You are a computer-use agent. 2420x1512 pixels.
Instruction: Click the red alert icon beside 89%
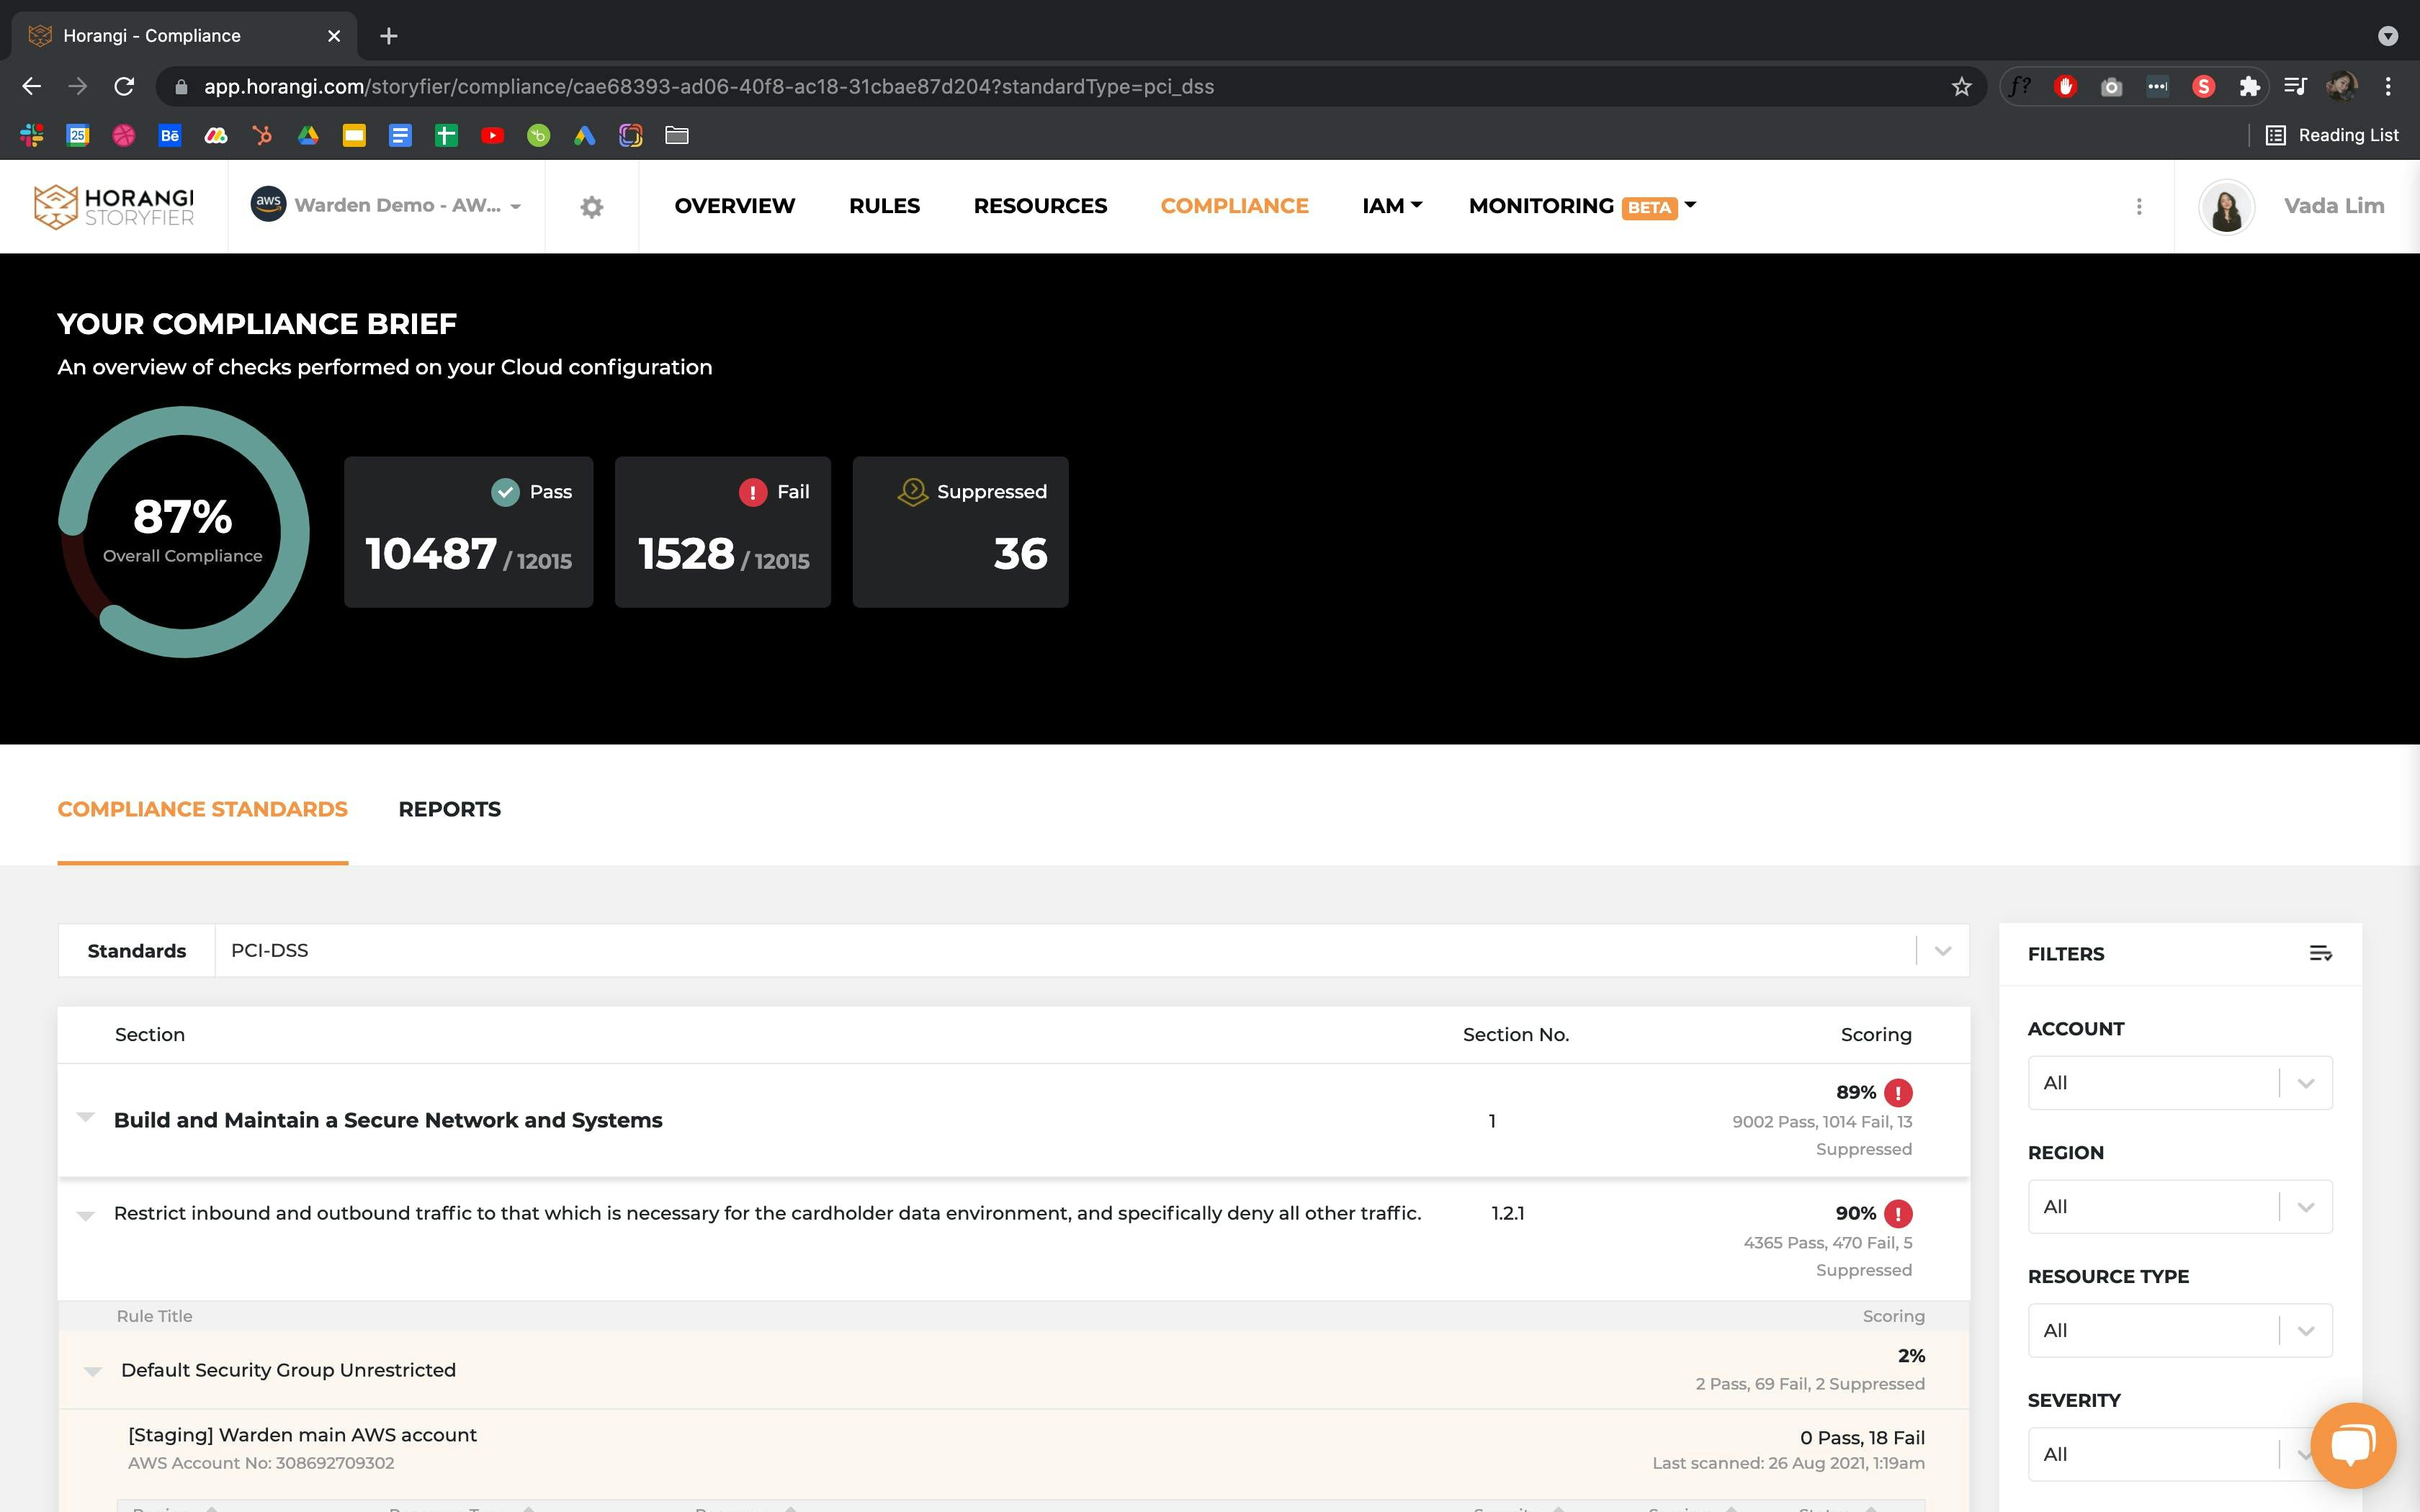pyautogui.click(x=1898, y=1092)
